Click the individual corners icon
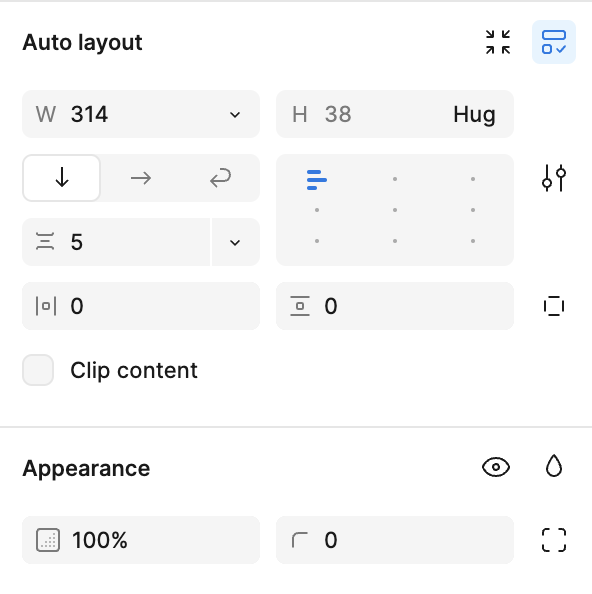The width and height of the screenshot is (592, 594). click(x=554, y=540)
